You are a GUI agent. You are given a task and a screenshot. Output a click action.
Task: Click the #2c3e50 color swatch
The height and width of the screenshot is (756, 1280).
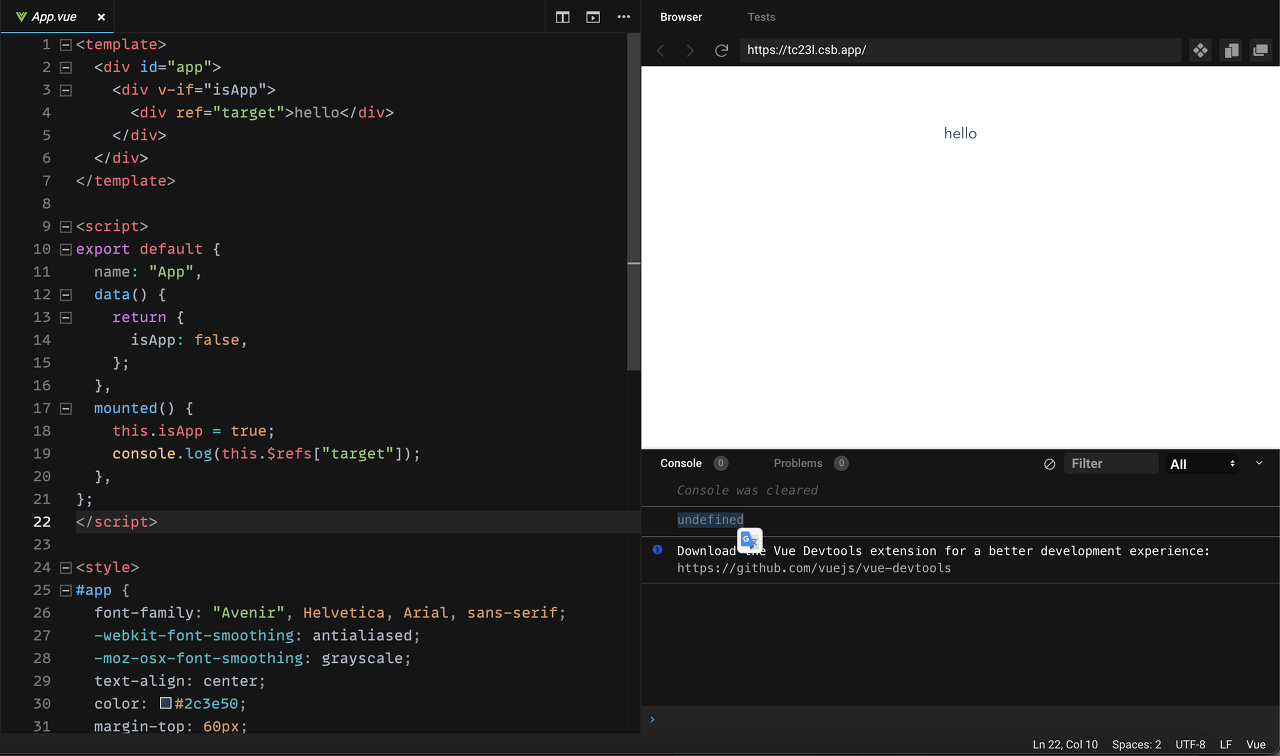click(166, 703)
